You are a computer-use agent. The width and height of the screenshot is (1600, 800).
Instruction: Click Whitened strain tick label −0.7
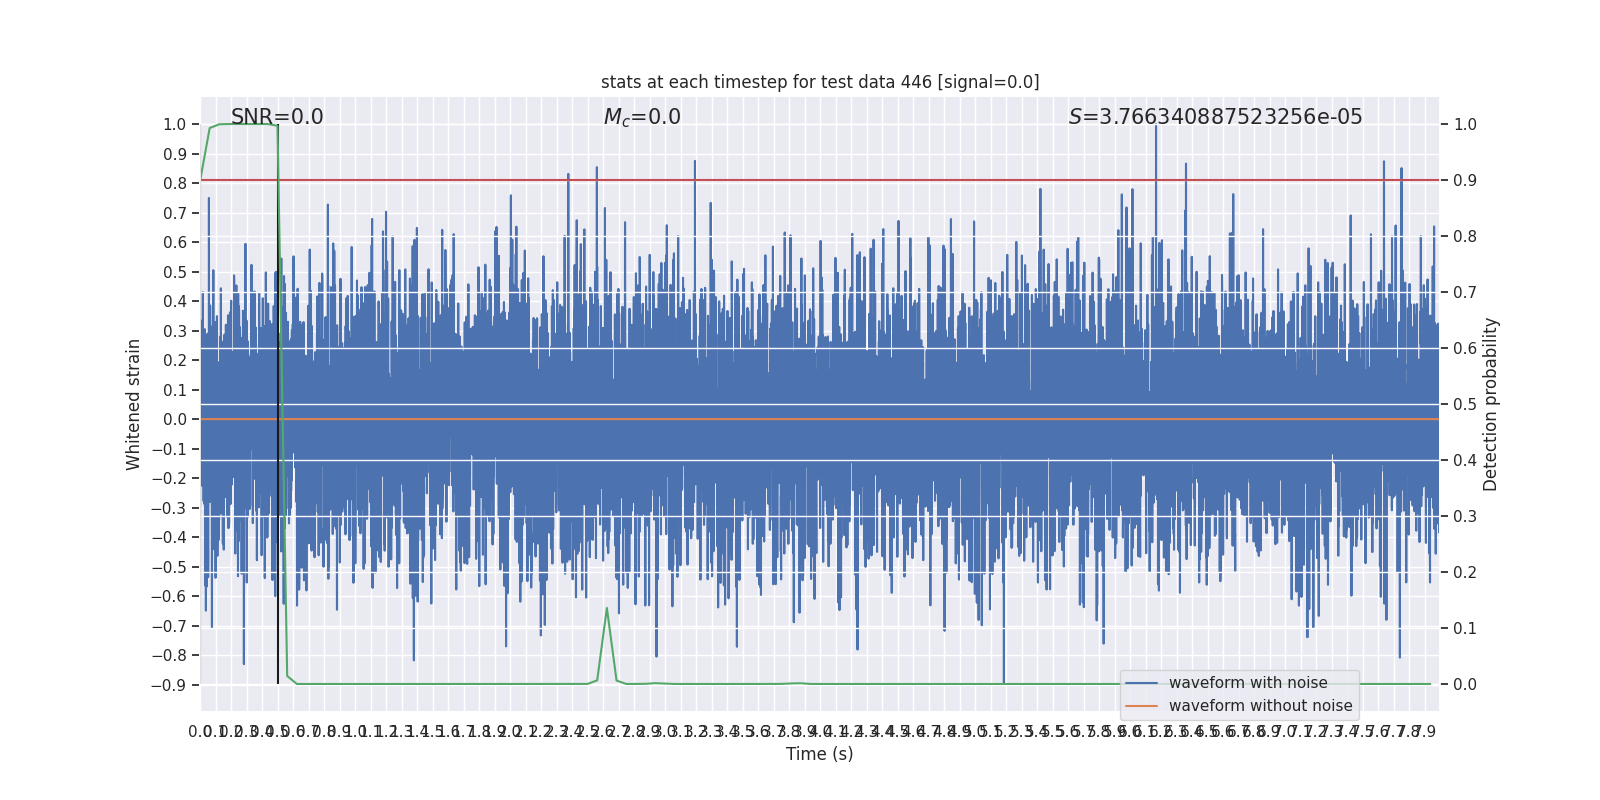[169, 626]
